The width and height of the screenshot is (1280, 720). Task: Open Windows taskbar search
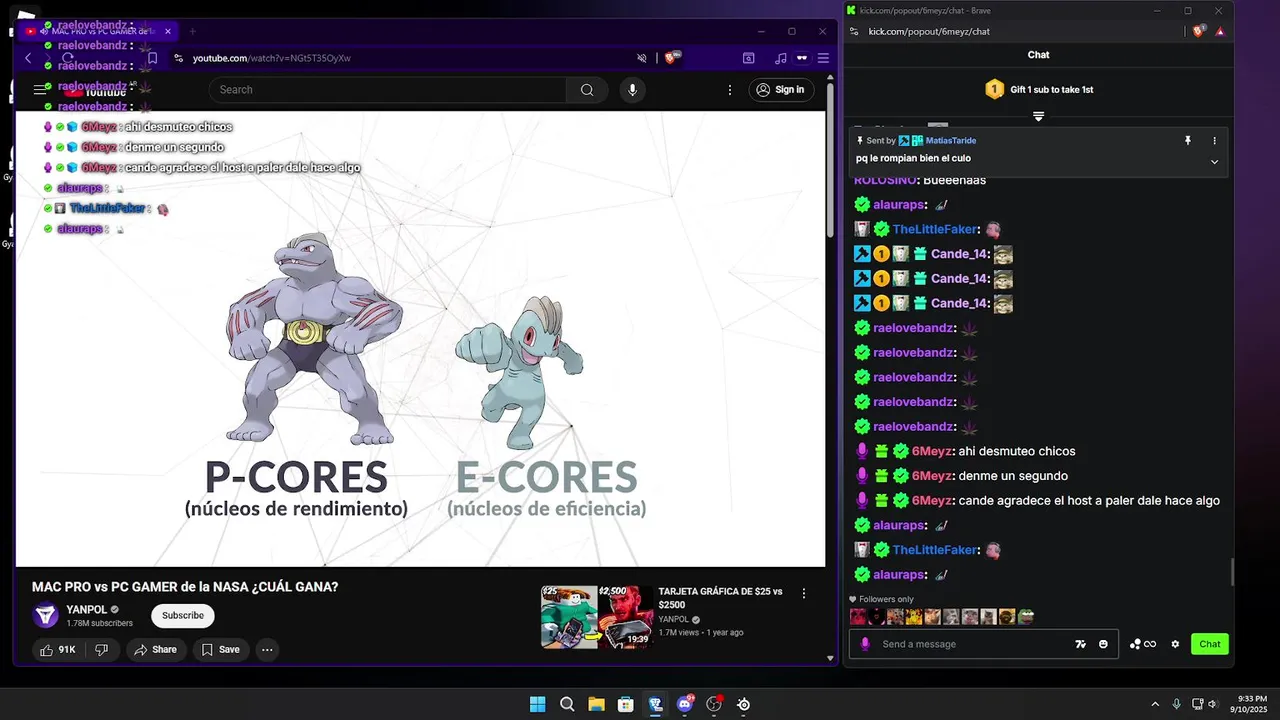(567, 704)
